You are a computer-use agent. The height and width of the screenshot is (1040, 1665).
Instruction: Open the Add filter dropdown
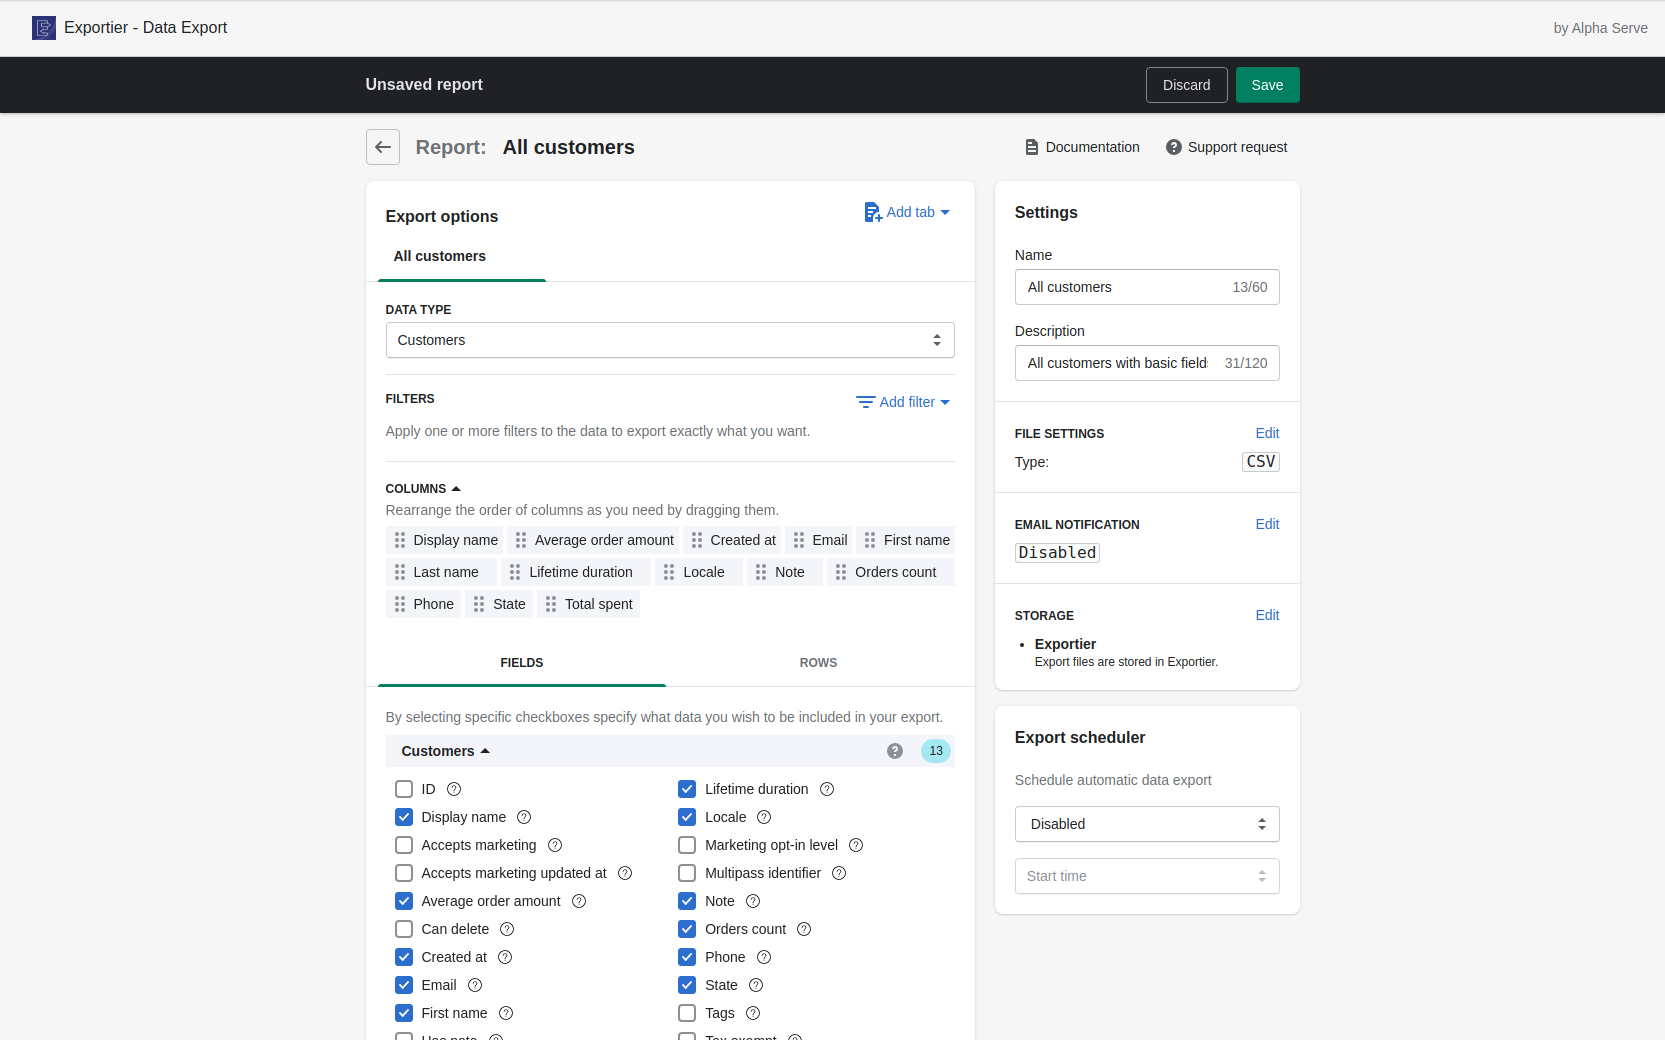903,402
